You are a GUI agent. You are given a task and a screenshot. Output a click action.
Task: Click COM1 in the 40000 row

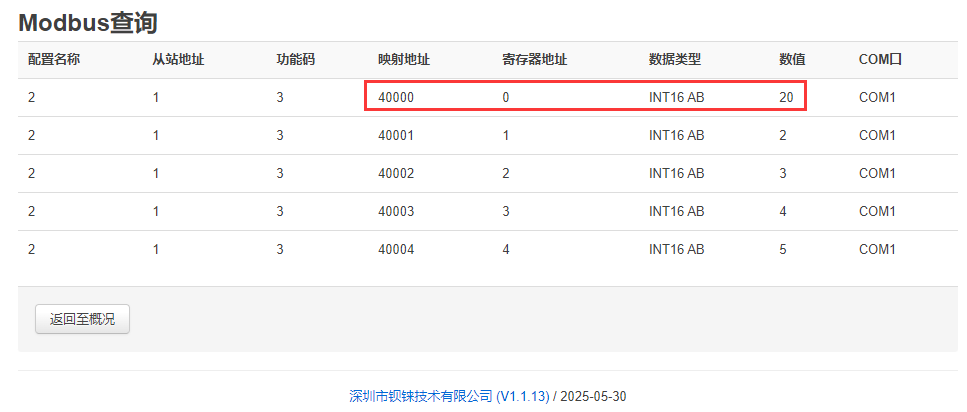pos(877,97)
